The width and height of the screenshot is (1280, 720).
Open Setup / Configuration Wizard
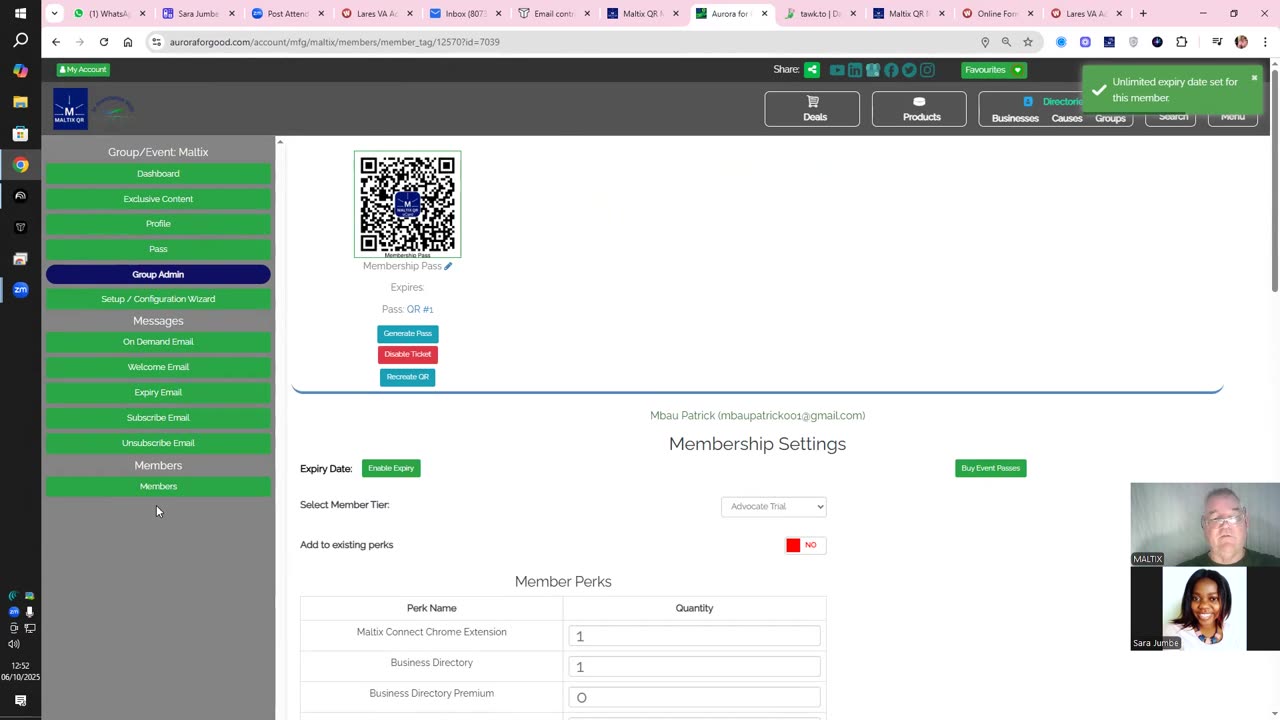(x=158, y=299)
